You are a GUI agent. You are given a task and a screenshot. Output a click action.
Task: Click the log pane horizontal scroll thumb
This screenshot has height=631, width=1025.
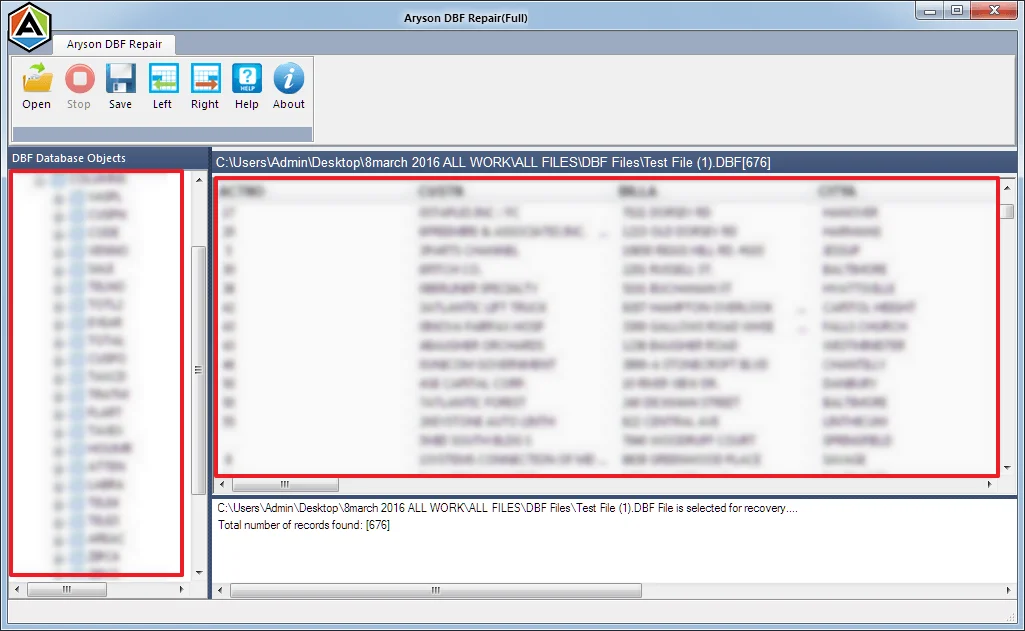pyautogui.click(x=436, y=590)
